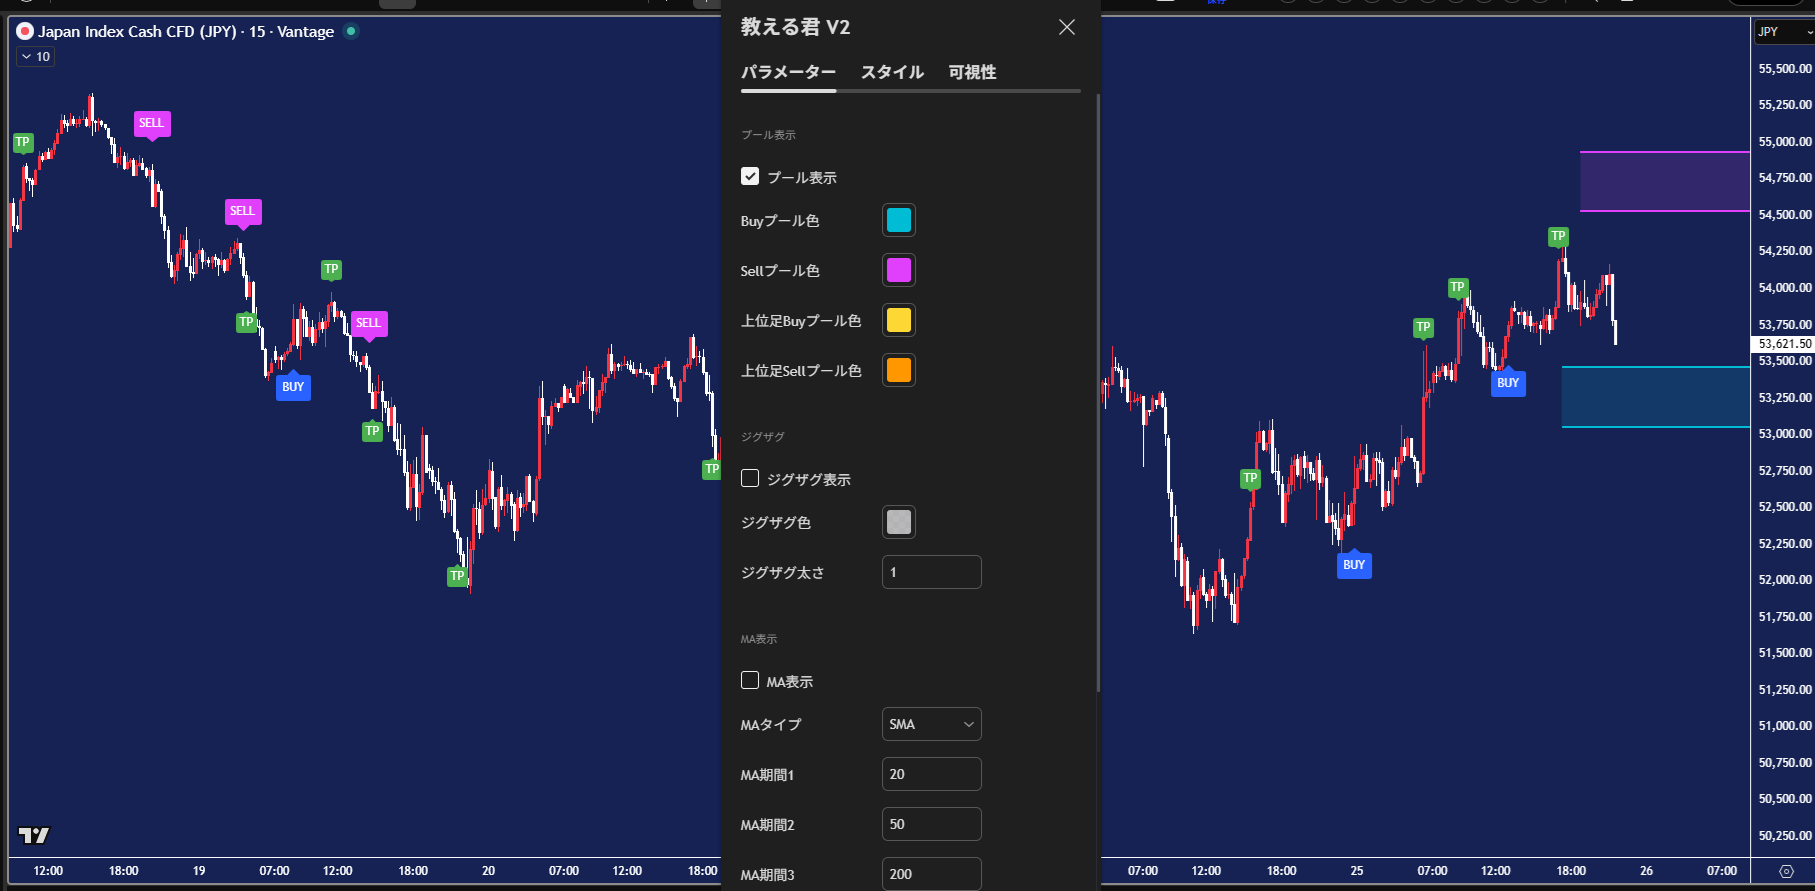Click the MA期間2 field showing 50

click(931, 825)
